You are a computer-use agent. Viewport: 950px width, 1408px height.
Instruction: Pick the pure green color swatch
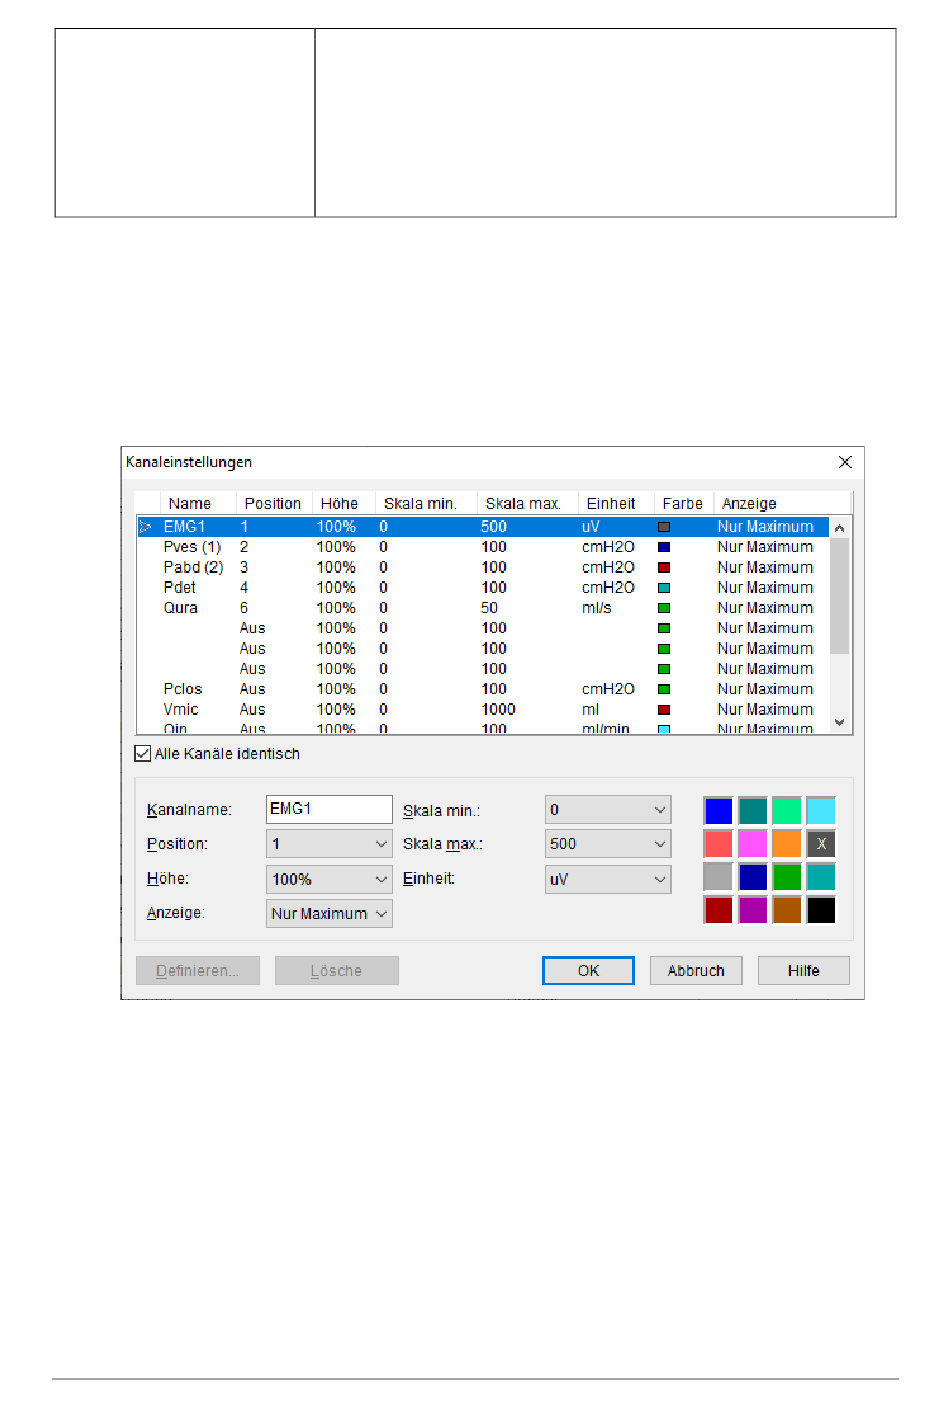[787, 877]
